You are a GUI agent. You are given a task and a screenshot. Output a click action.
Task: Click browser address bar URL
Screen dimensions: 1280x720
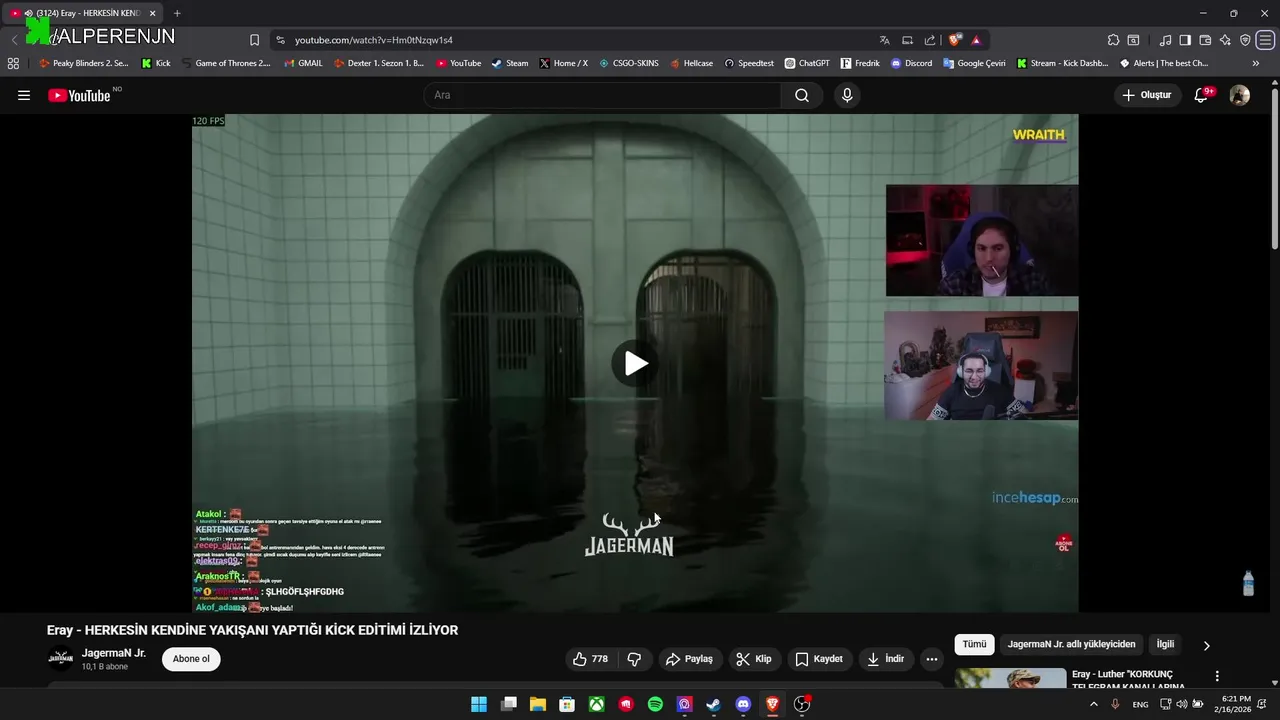(374, 40)
